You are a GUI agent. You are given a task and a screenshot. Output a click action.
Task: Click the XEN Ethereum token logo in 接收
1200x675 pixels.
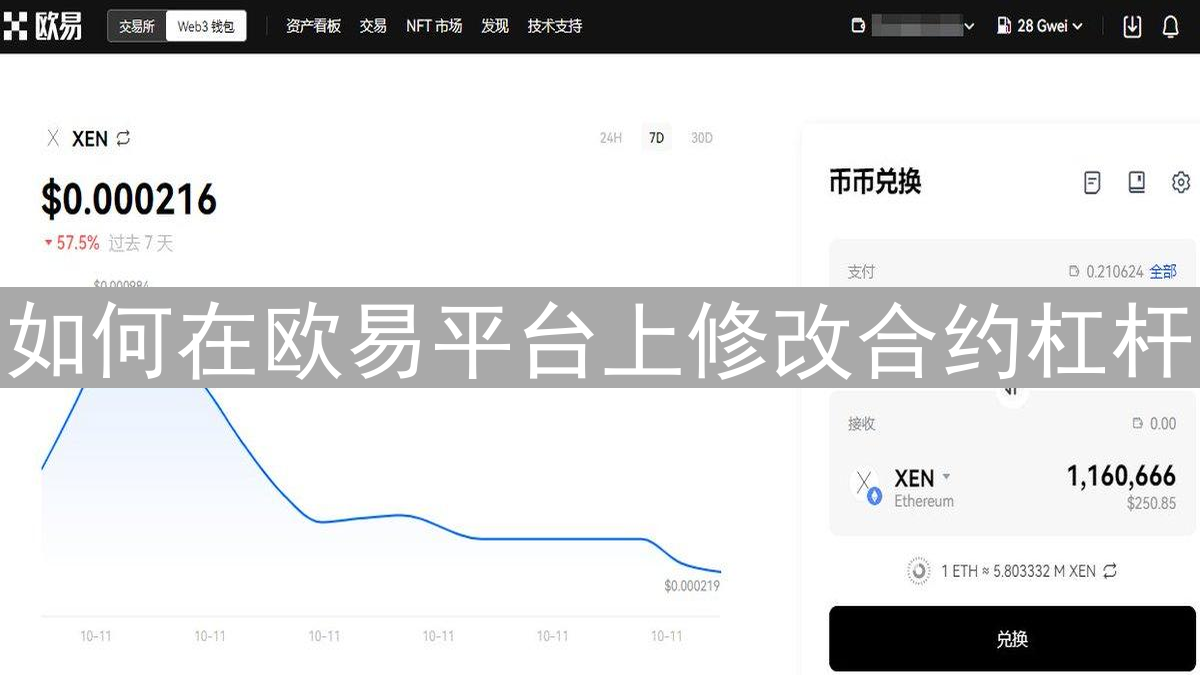point(866,486)
